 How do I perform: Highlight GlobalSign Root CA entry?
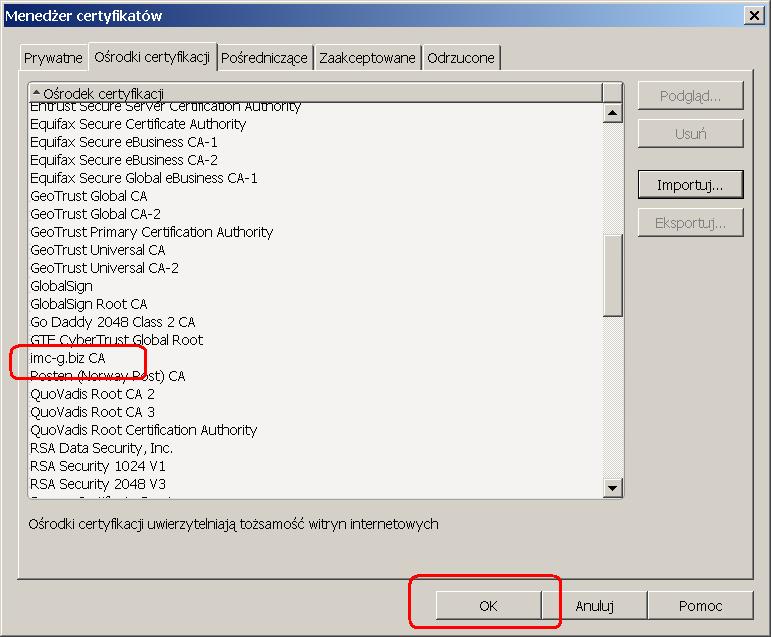tap(89, 304)
